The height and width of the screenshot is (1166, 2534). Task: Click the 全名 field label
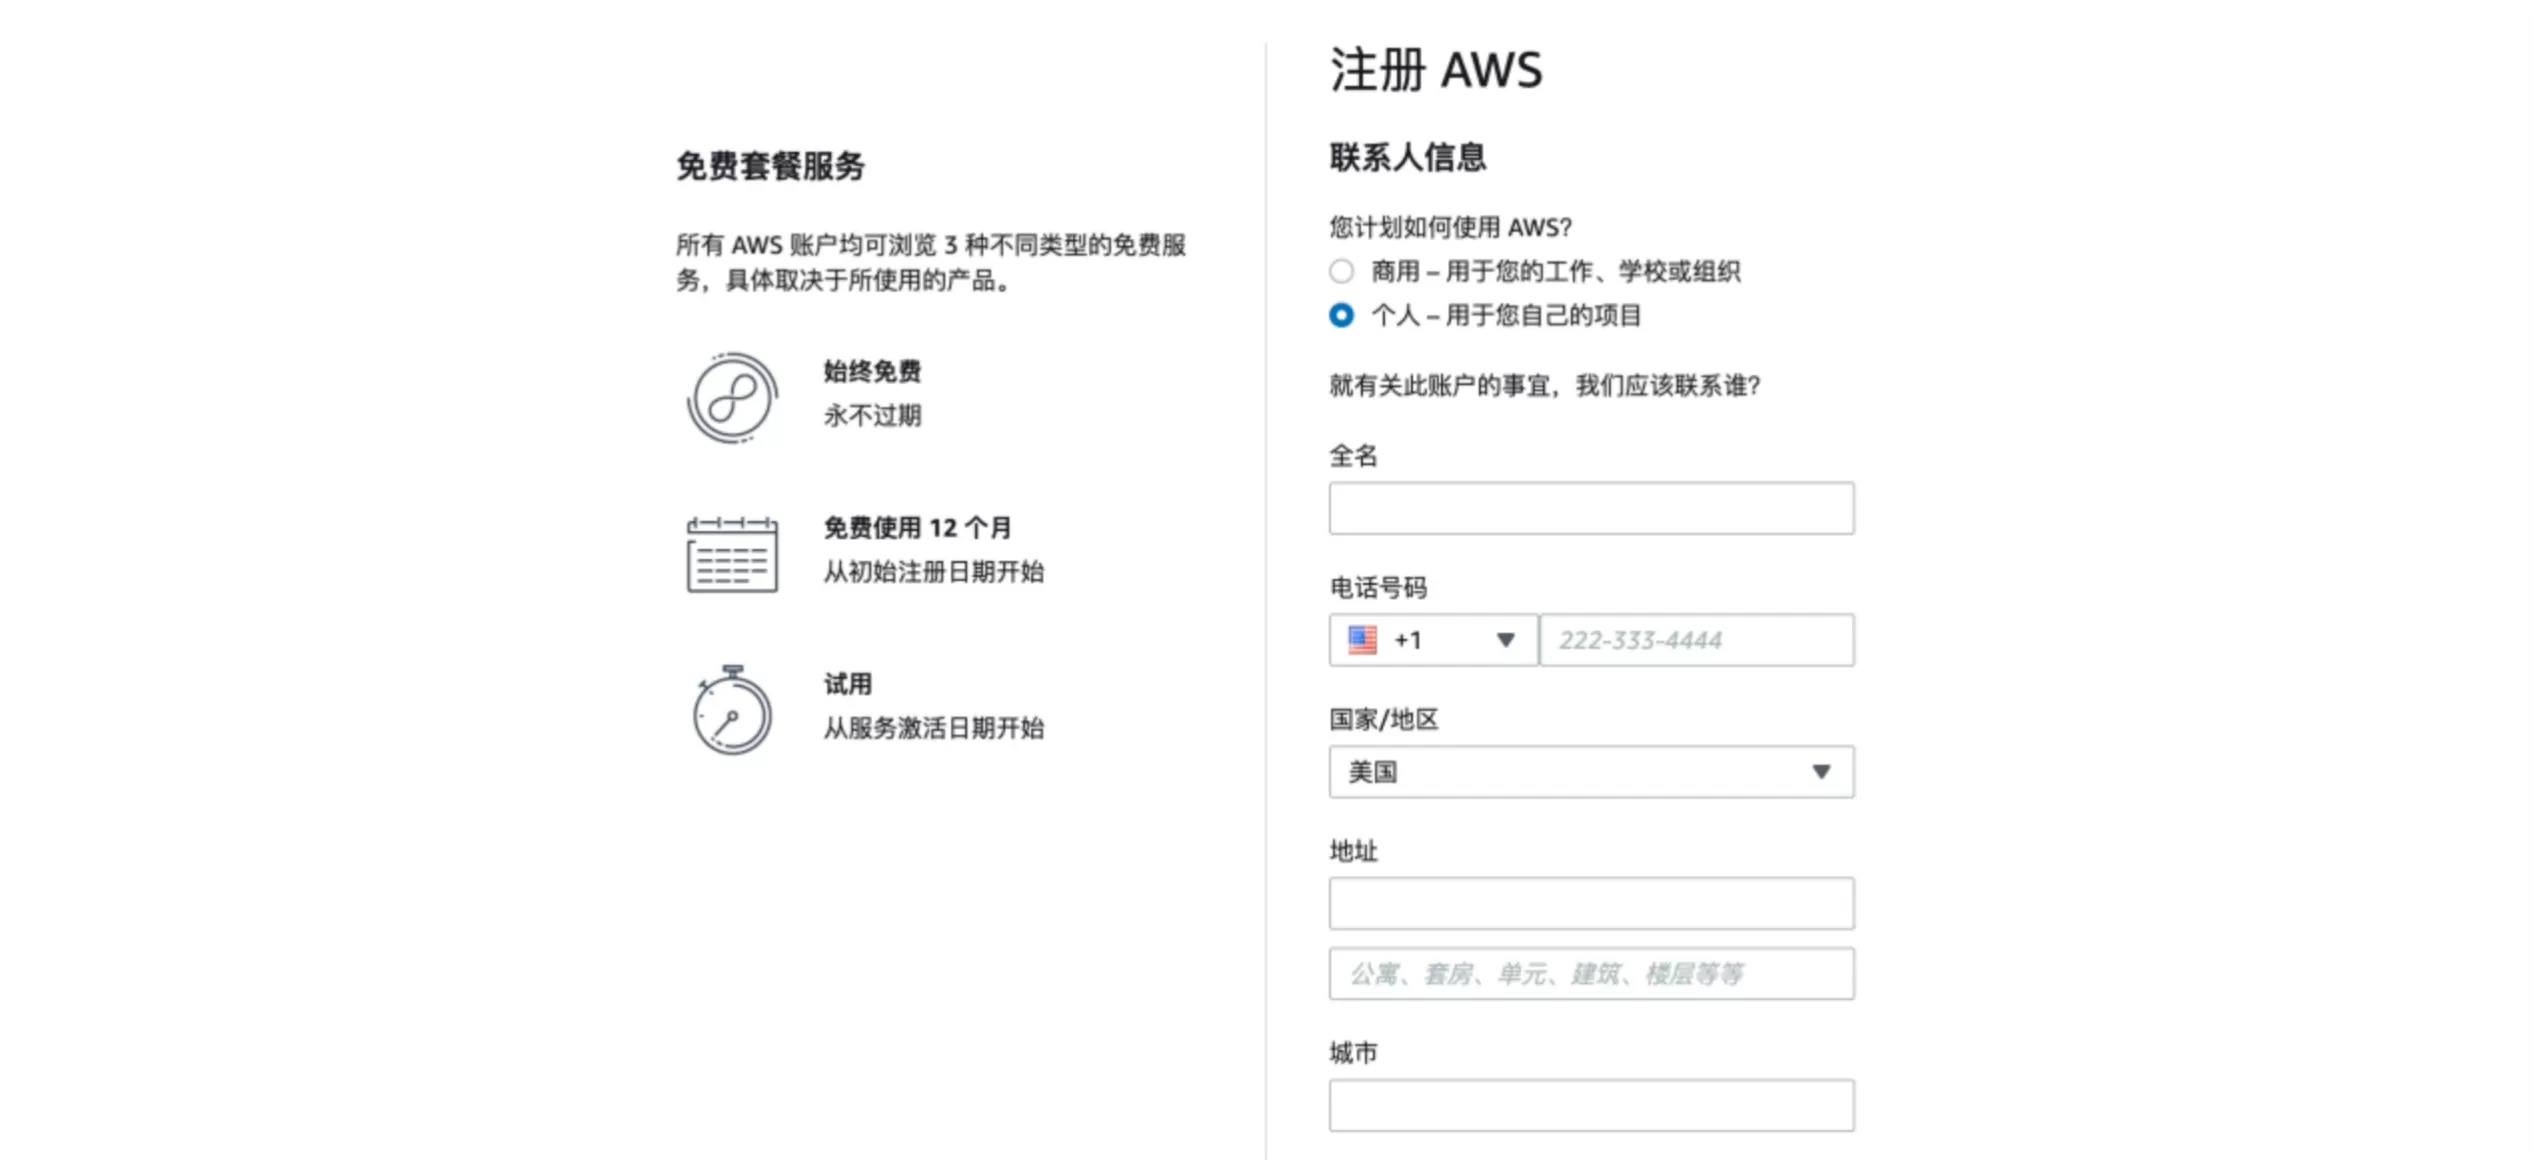pos(1353,456)
